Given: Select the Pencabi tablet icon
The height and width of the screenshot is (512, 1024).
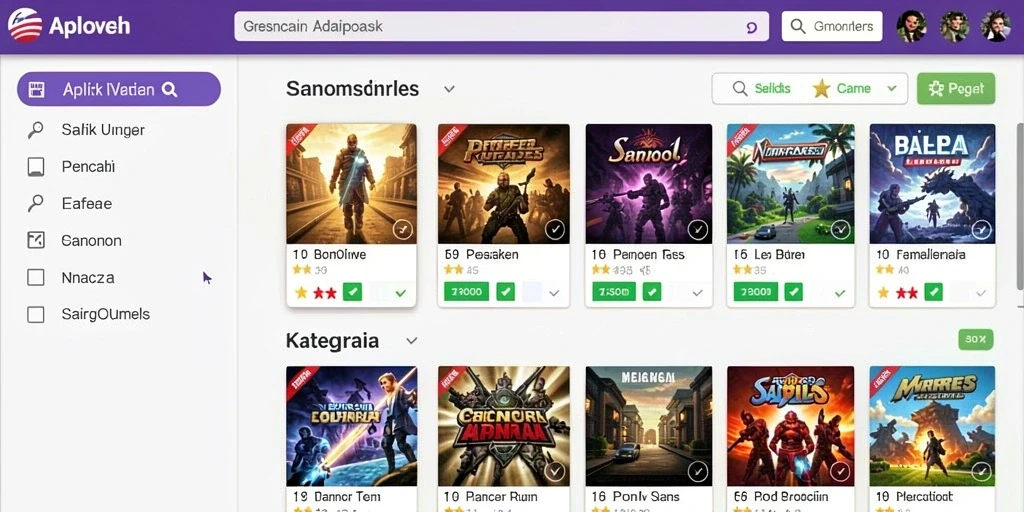Looking at the screenshot, I should pos(35,167).
